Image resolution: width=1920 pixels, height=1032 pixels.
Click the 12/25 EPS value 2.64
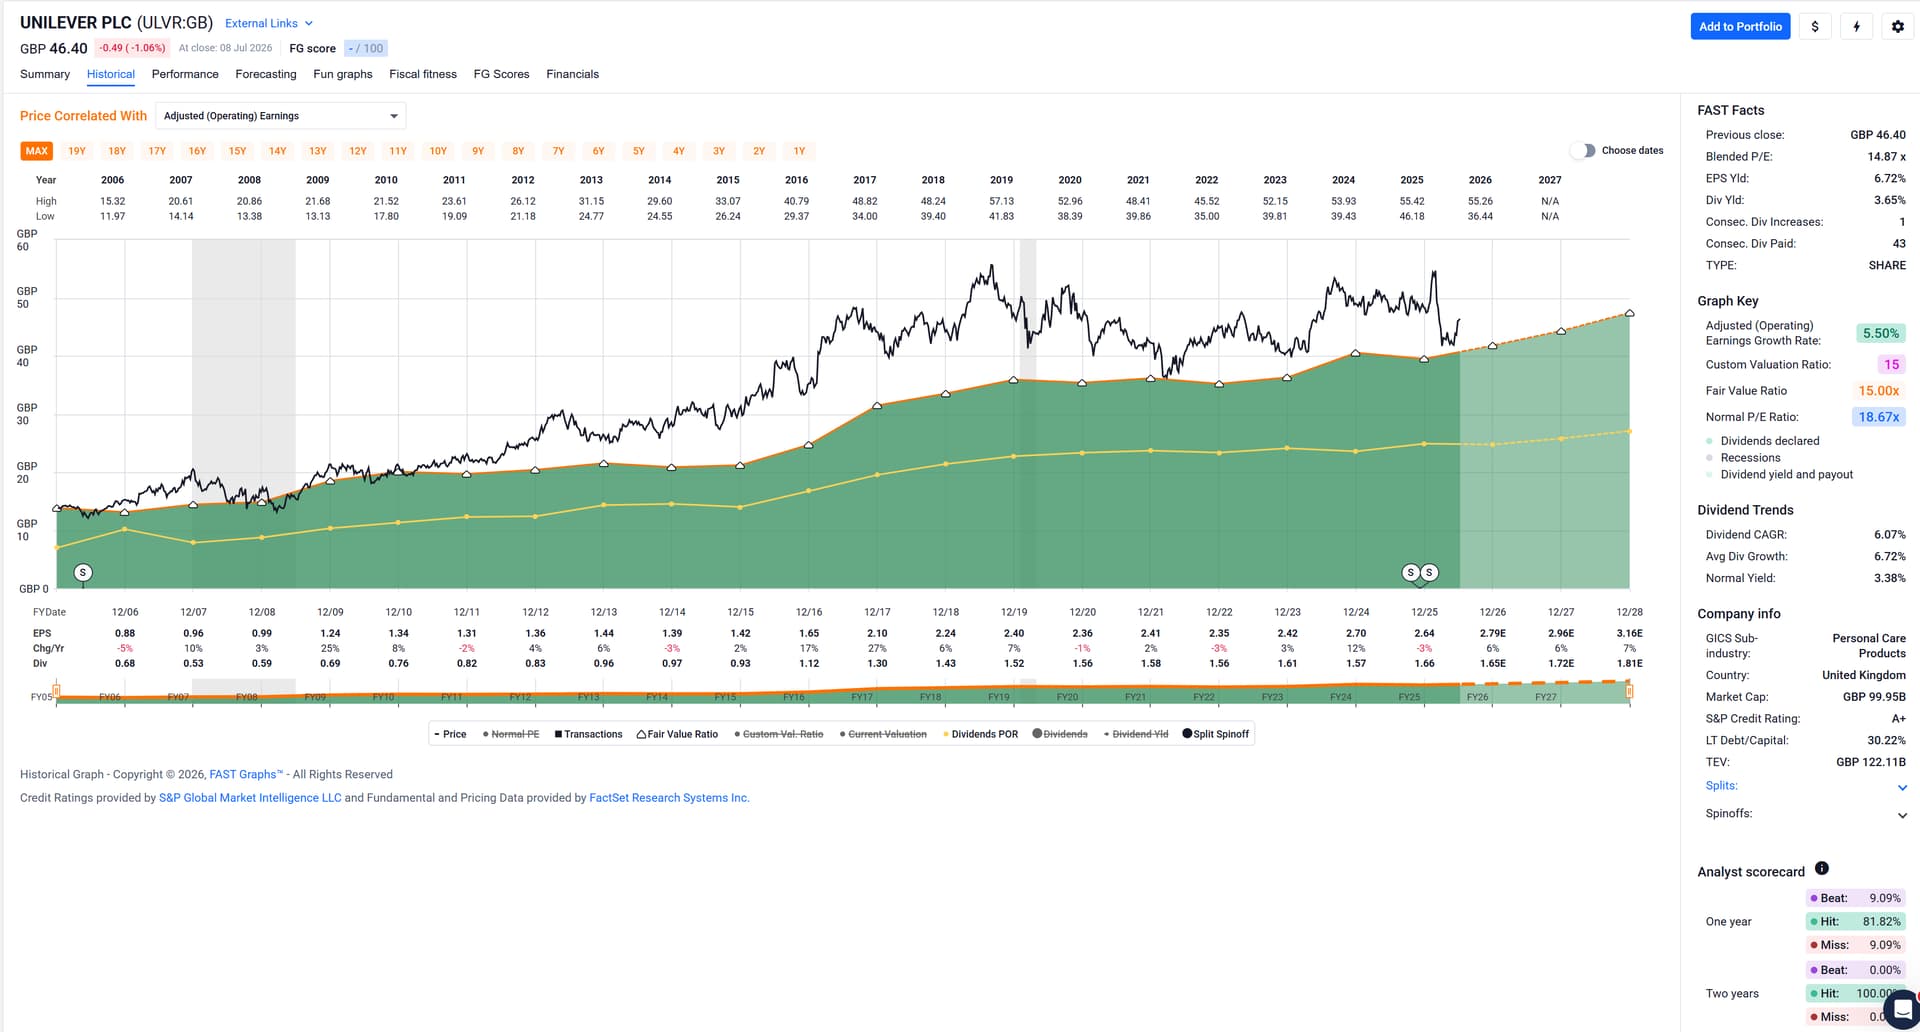(x=1425, y=633)
